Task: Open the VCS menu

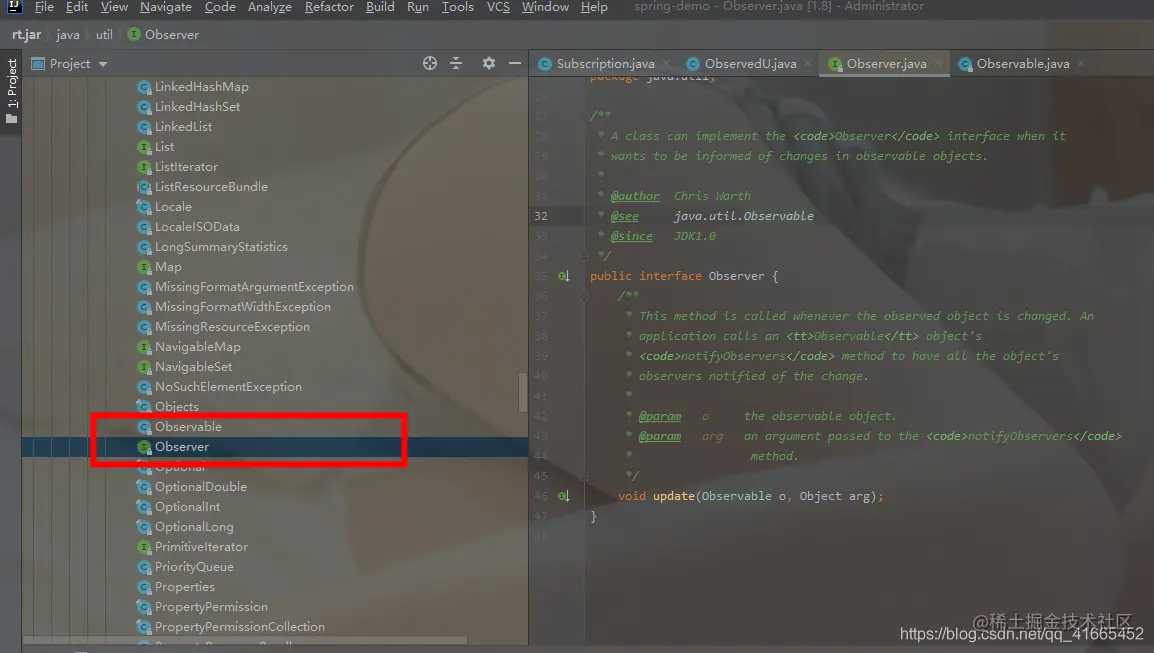Action: coord(498,7)
